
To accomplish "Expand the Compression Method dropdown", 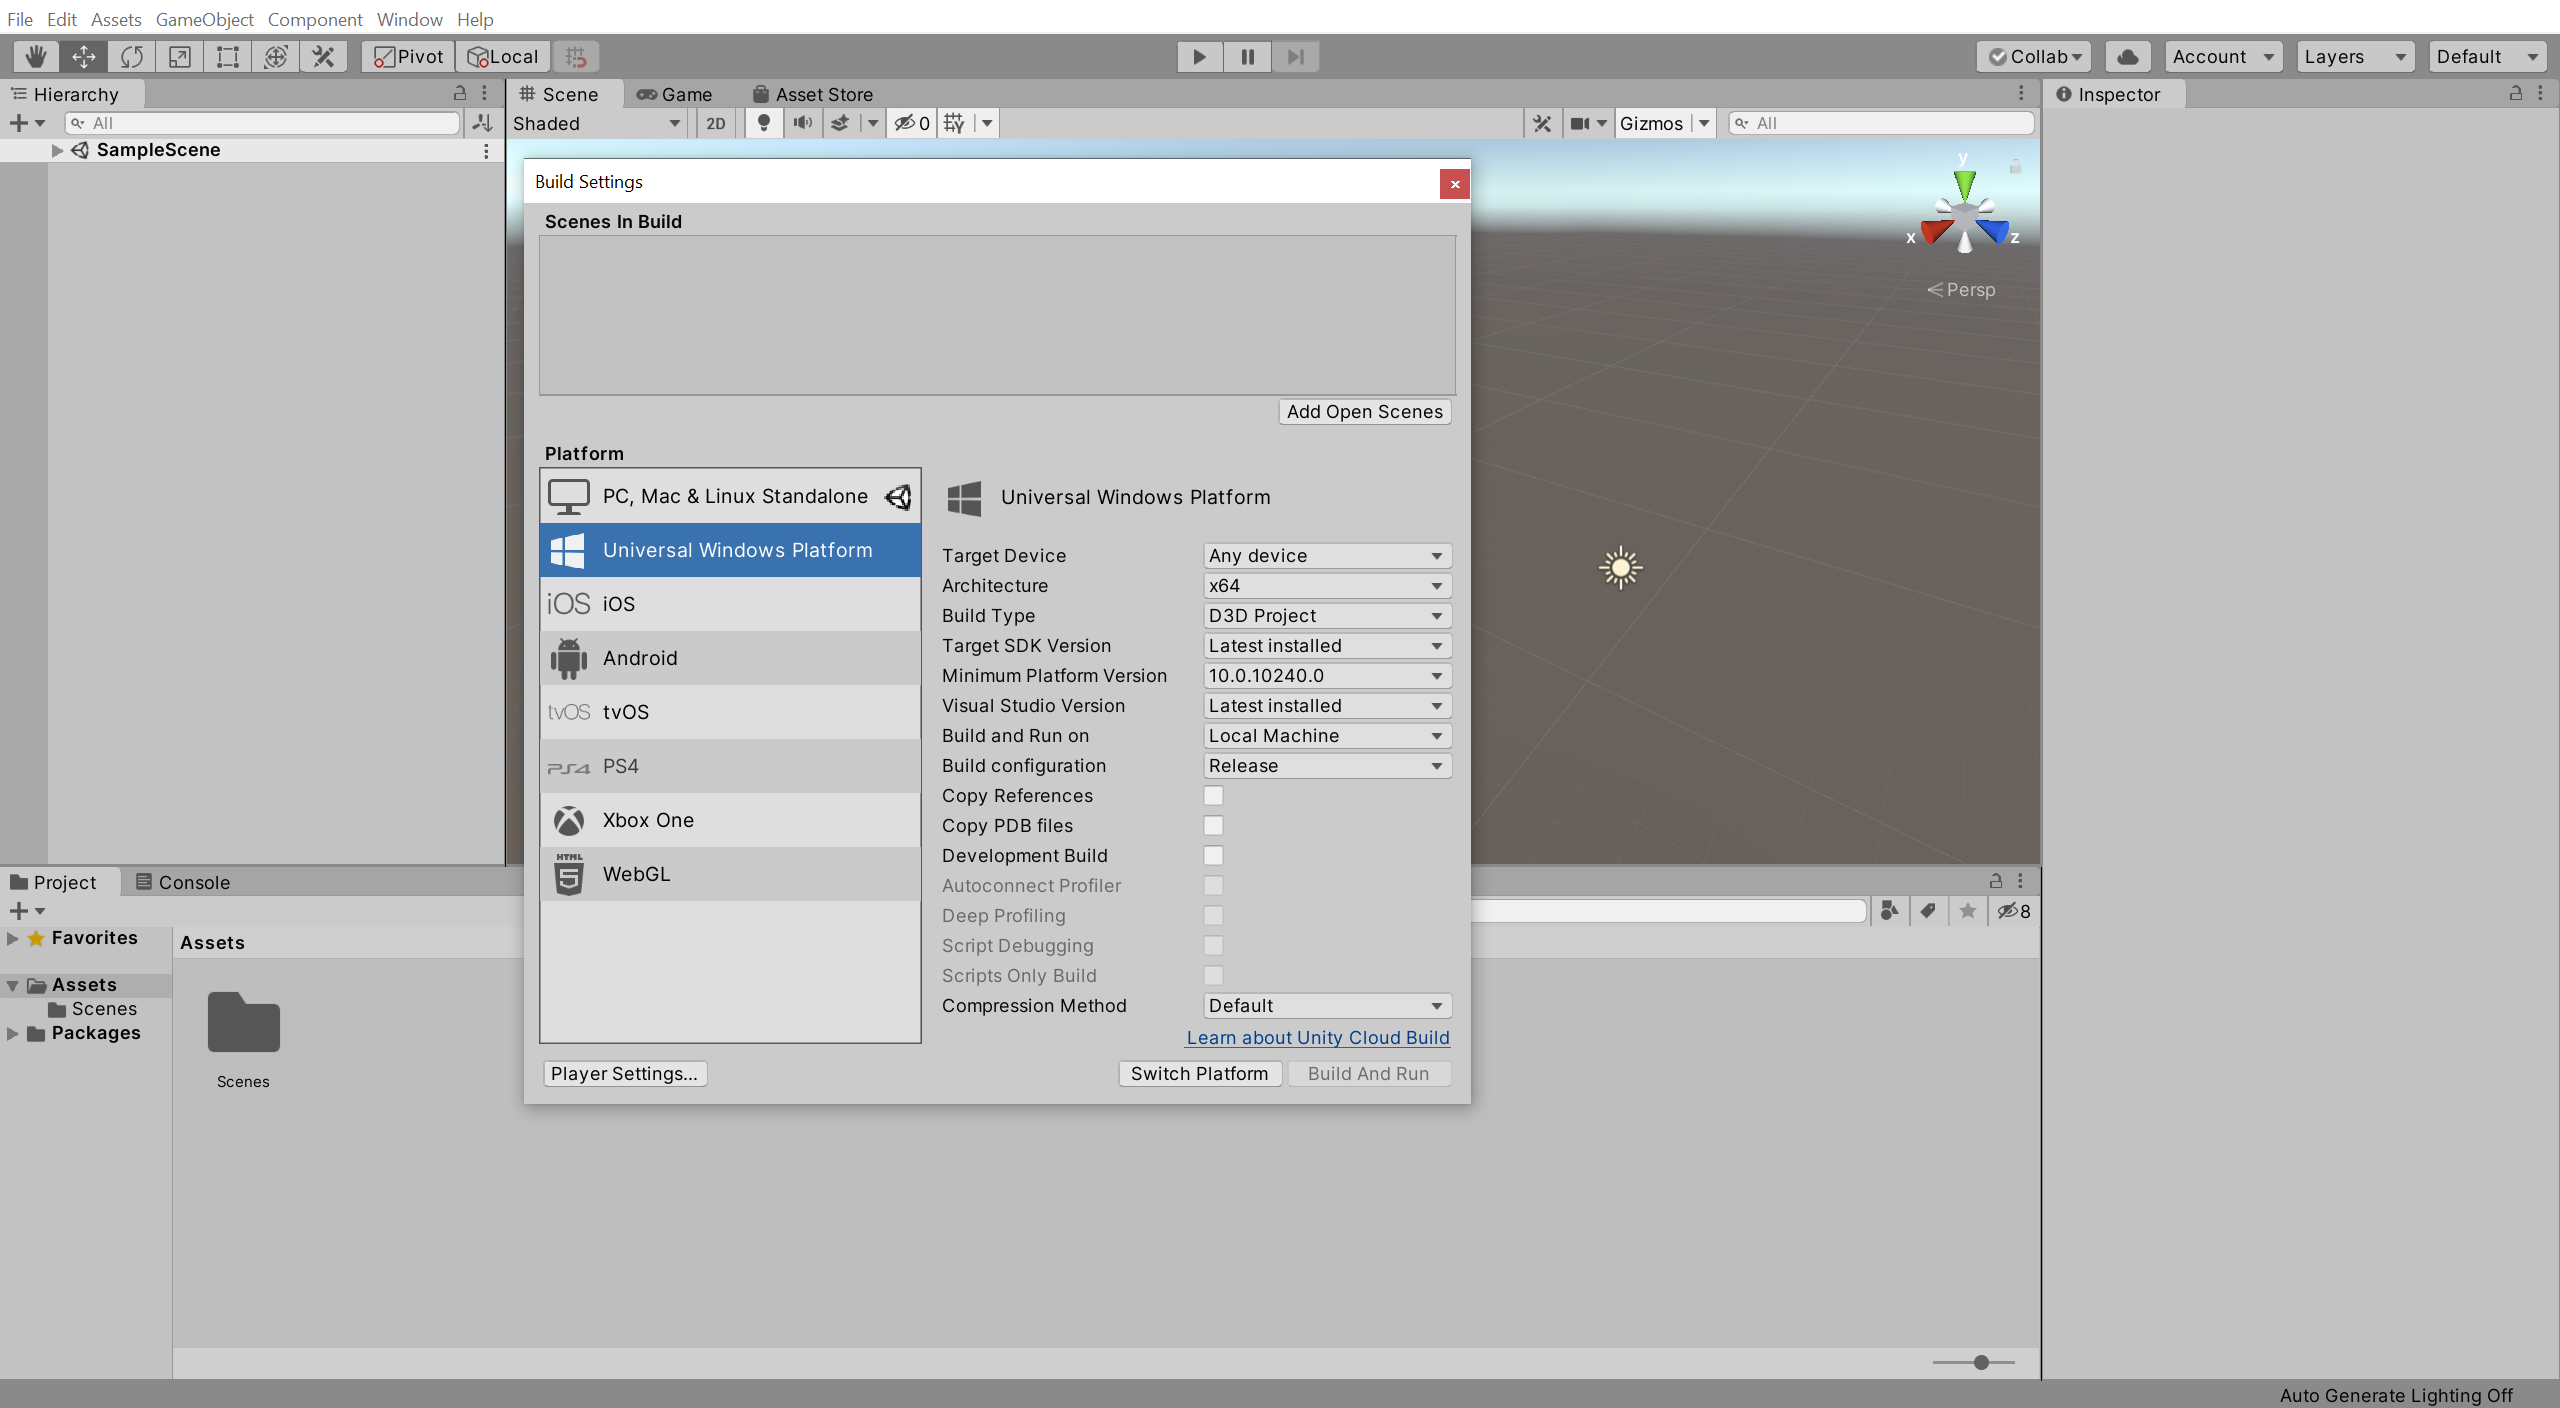I will (1322, 1004).
